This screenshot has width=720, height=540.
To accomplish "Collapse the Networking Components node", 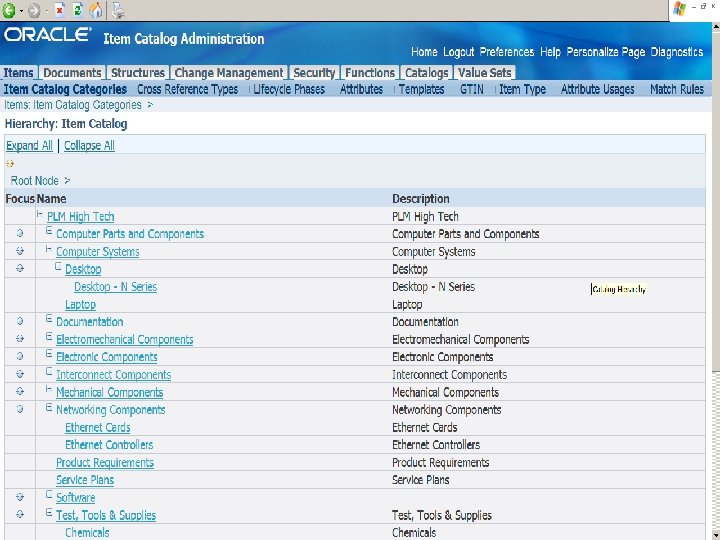I will point(49,407).
